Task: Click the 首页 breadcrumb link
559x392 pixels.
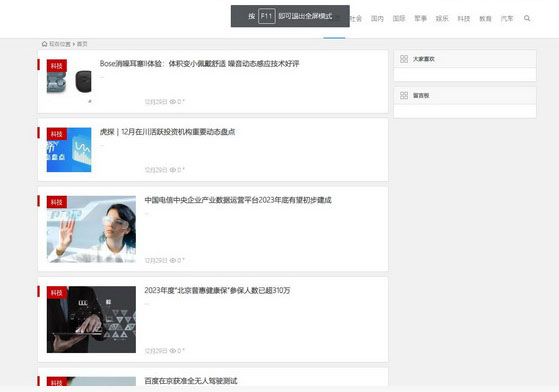Action: pos(82,44)
